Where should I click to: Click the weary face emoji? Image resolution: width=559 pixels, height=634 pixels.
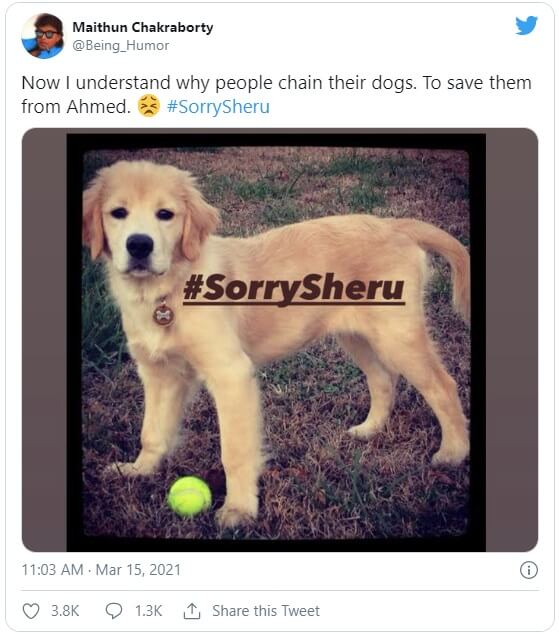click(149, 106)
